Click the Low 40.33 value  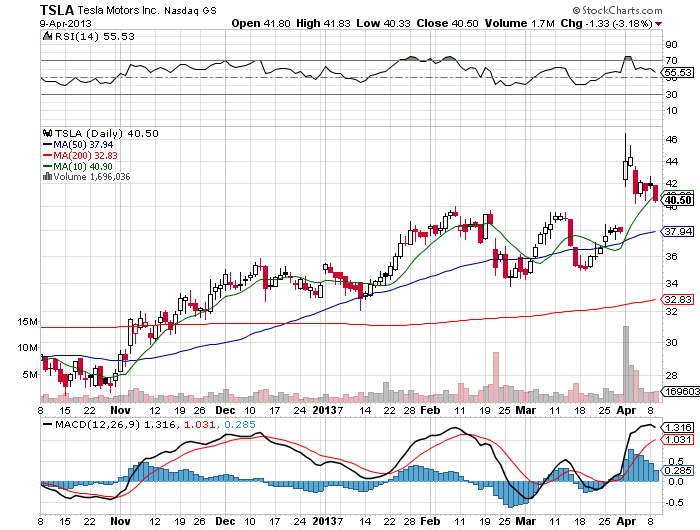coord(383,23)
